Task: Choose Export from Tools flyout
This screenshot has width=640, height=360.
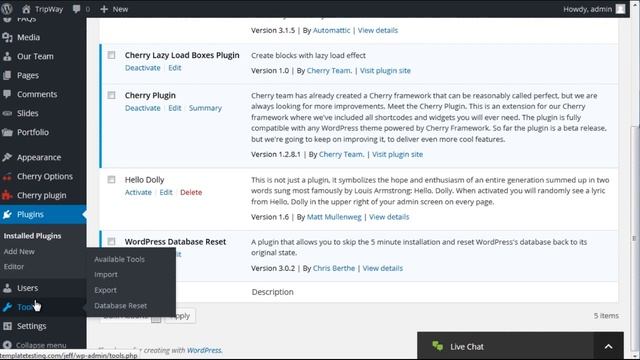Action: tap(105, 290)
